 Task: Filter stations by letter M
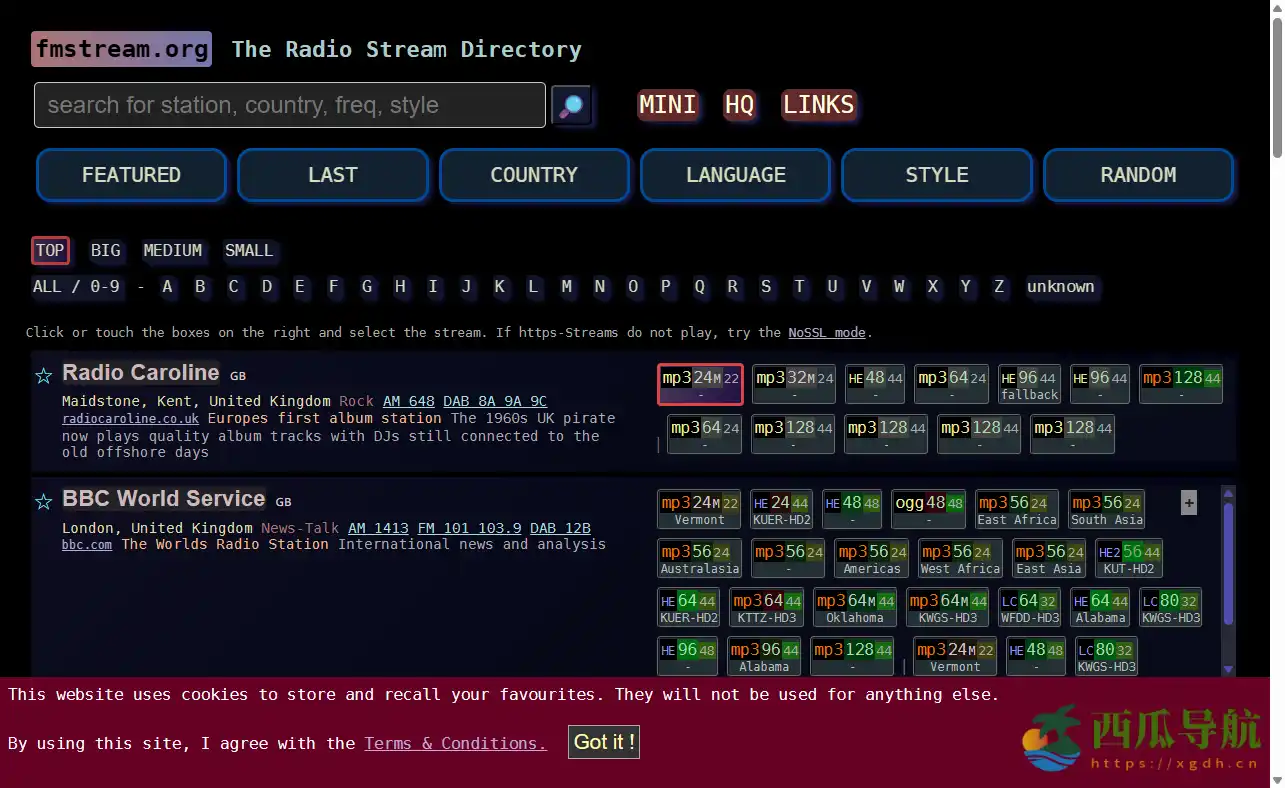point(566,287)
